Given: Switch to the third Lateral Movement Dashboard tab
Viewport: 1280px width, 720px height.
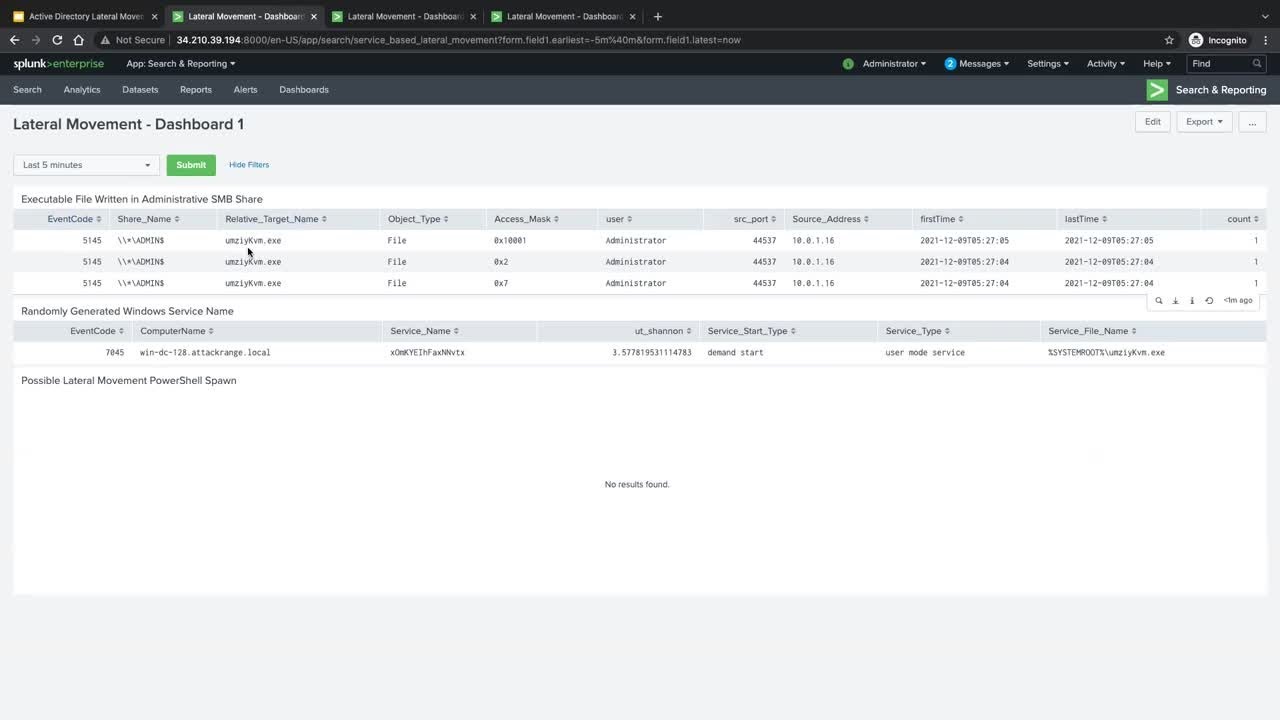Looking at the screenshot, I should pyautogui.click(x=565, y=17).
